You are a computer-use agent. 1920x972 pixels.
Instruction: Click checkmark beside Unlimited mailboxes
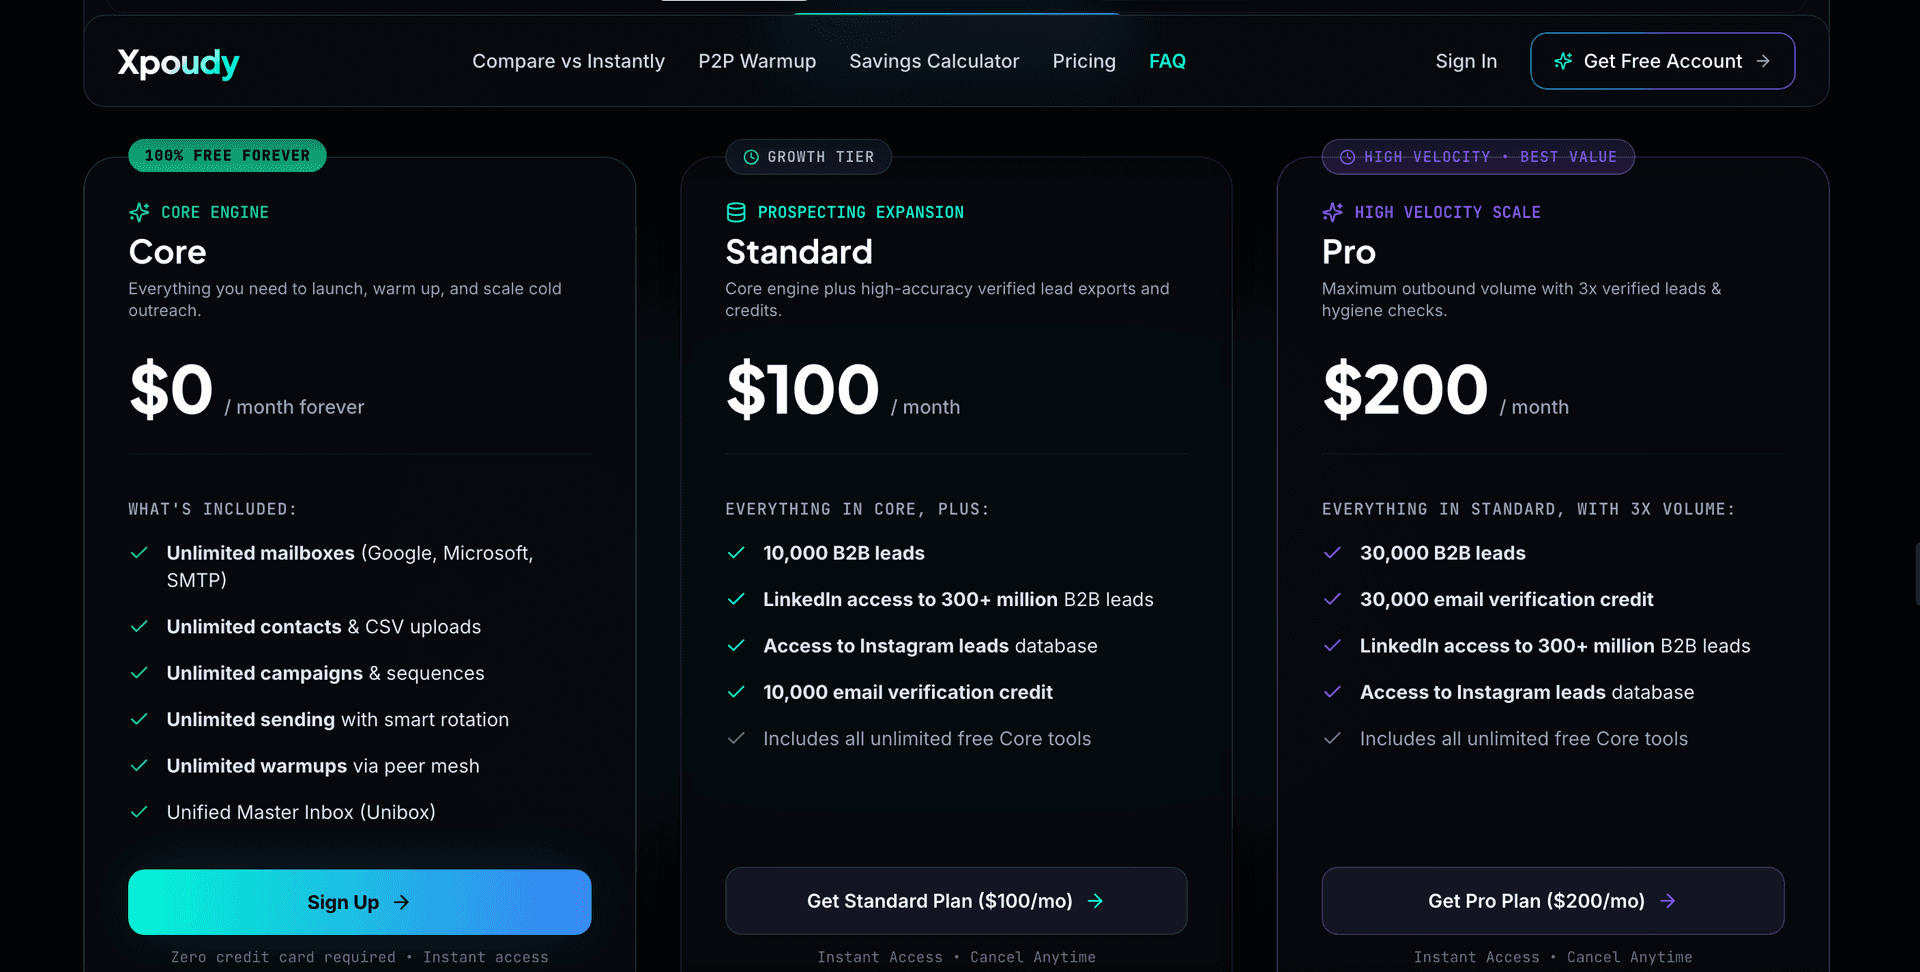coord(140,553)
